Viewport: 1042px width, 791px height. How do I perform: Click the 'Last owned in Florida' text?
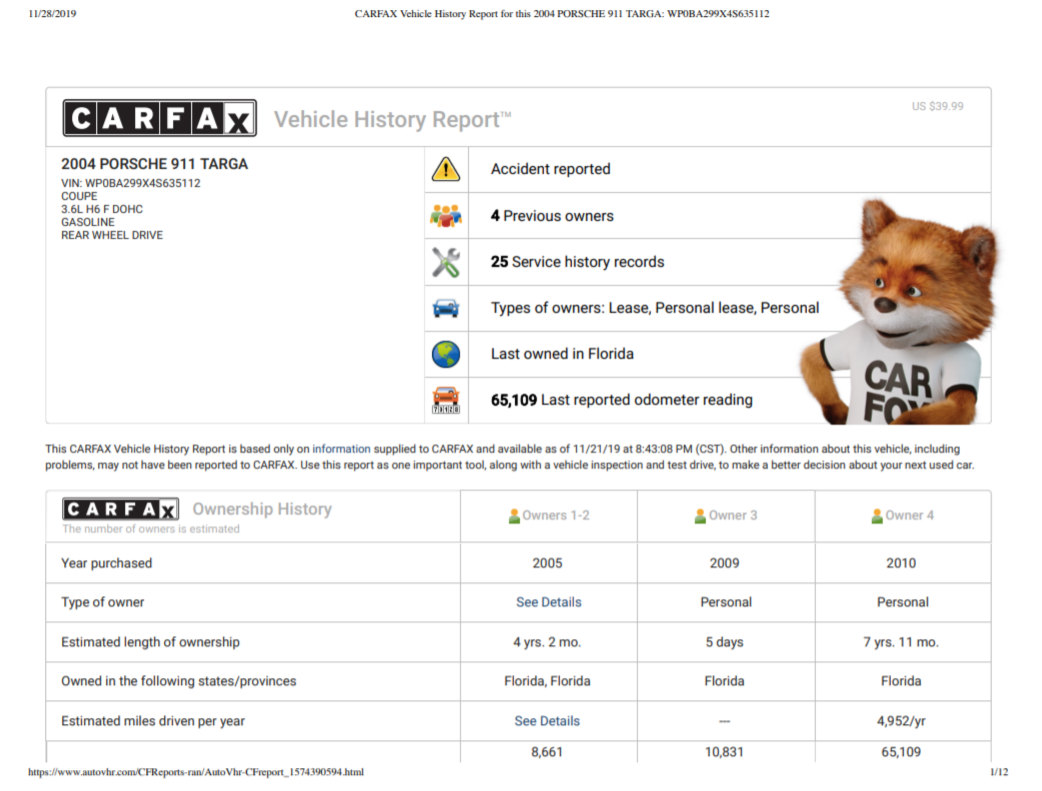pyautogui.click(x=562, y=354)
